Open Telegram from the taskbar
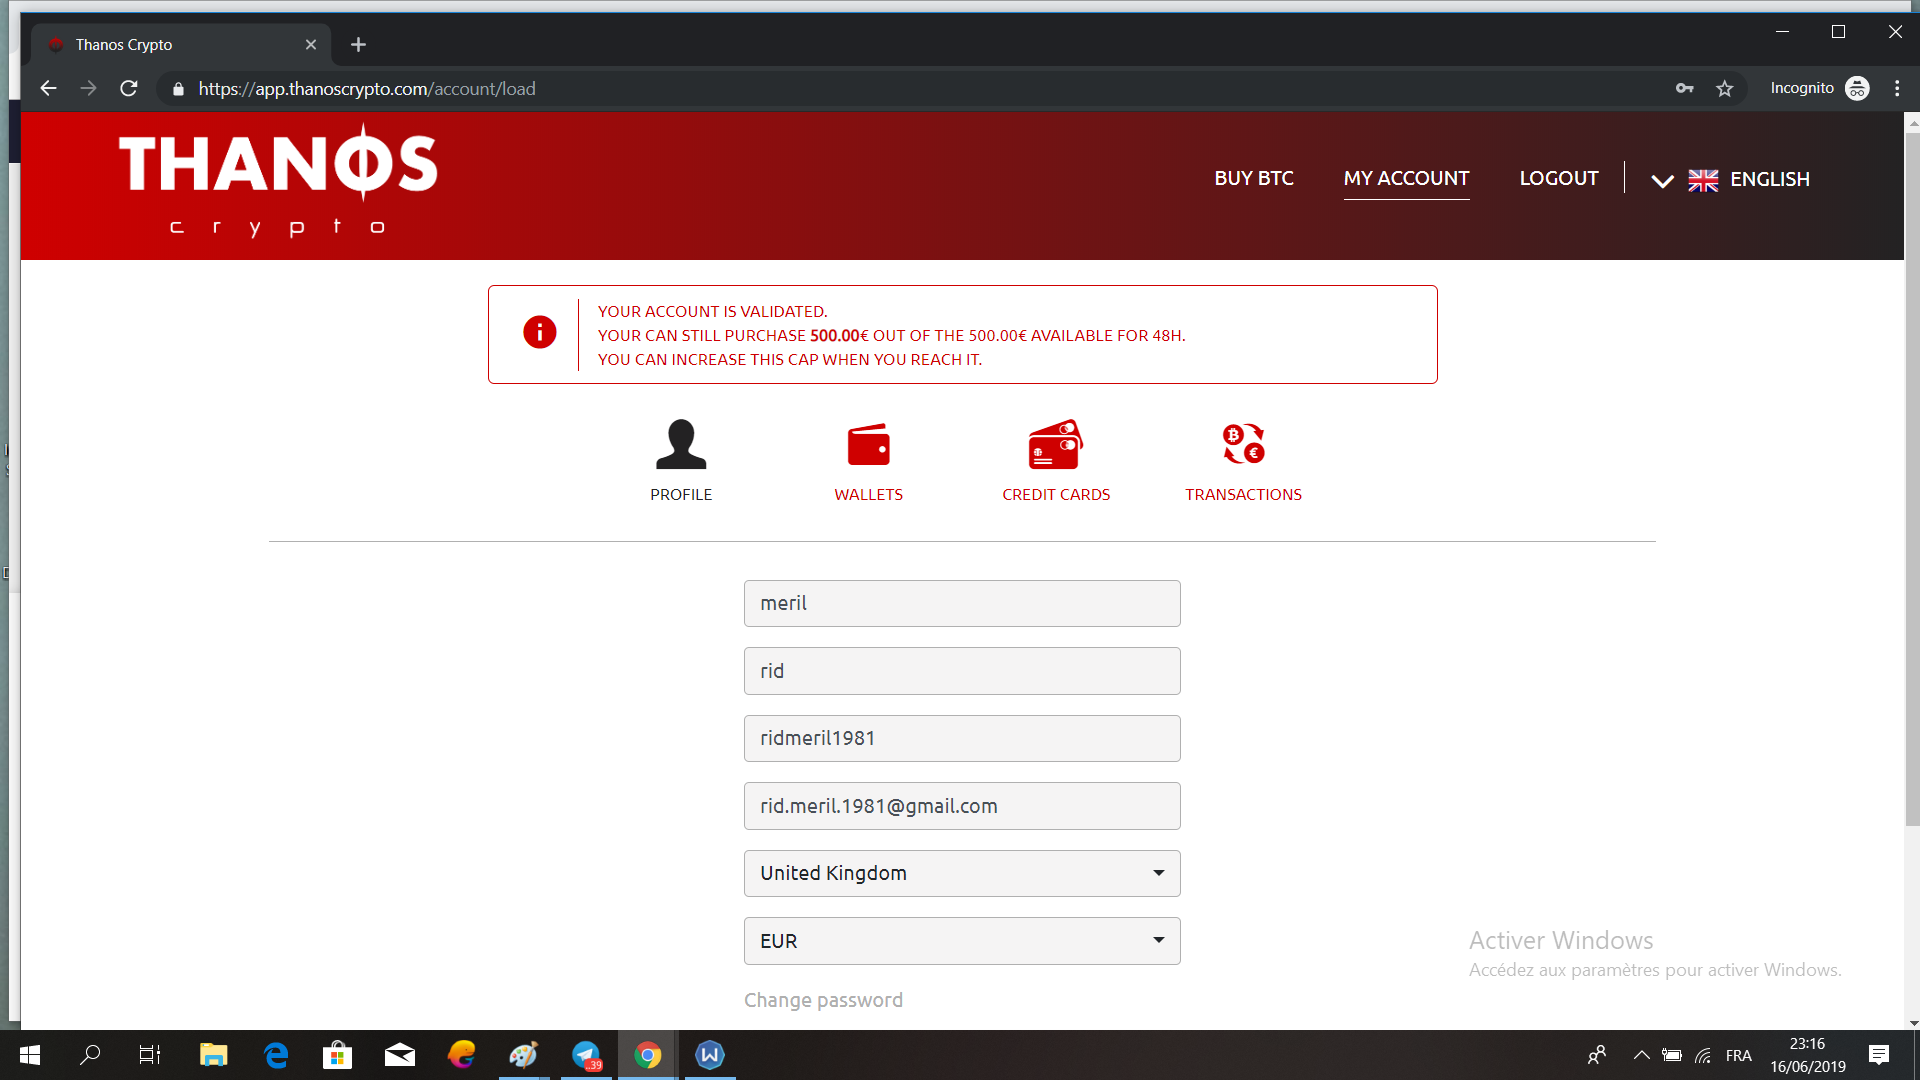 [x=586, y=1055]
